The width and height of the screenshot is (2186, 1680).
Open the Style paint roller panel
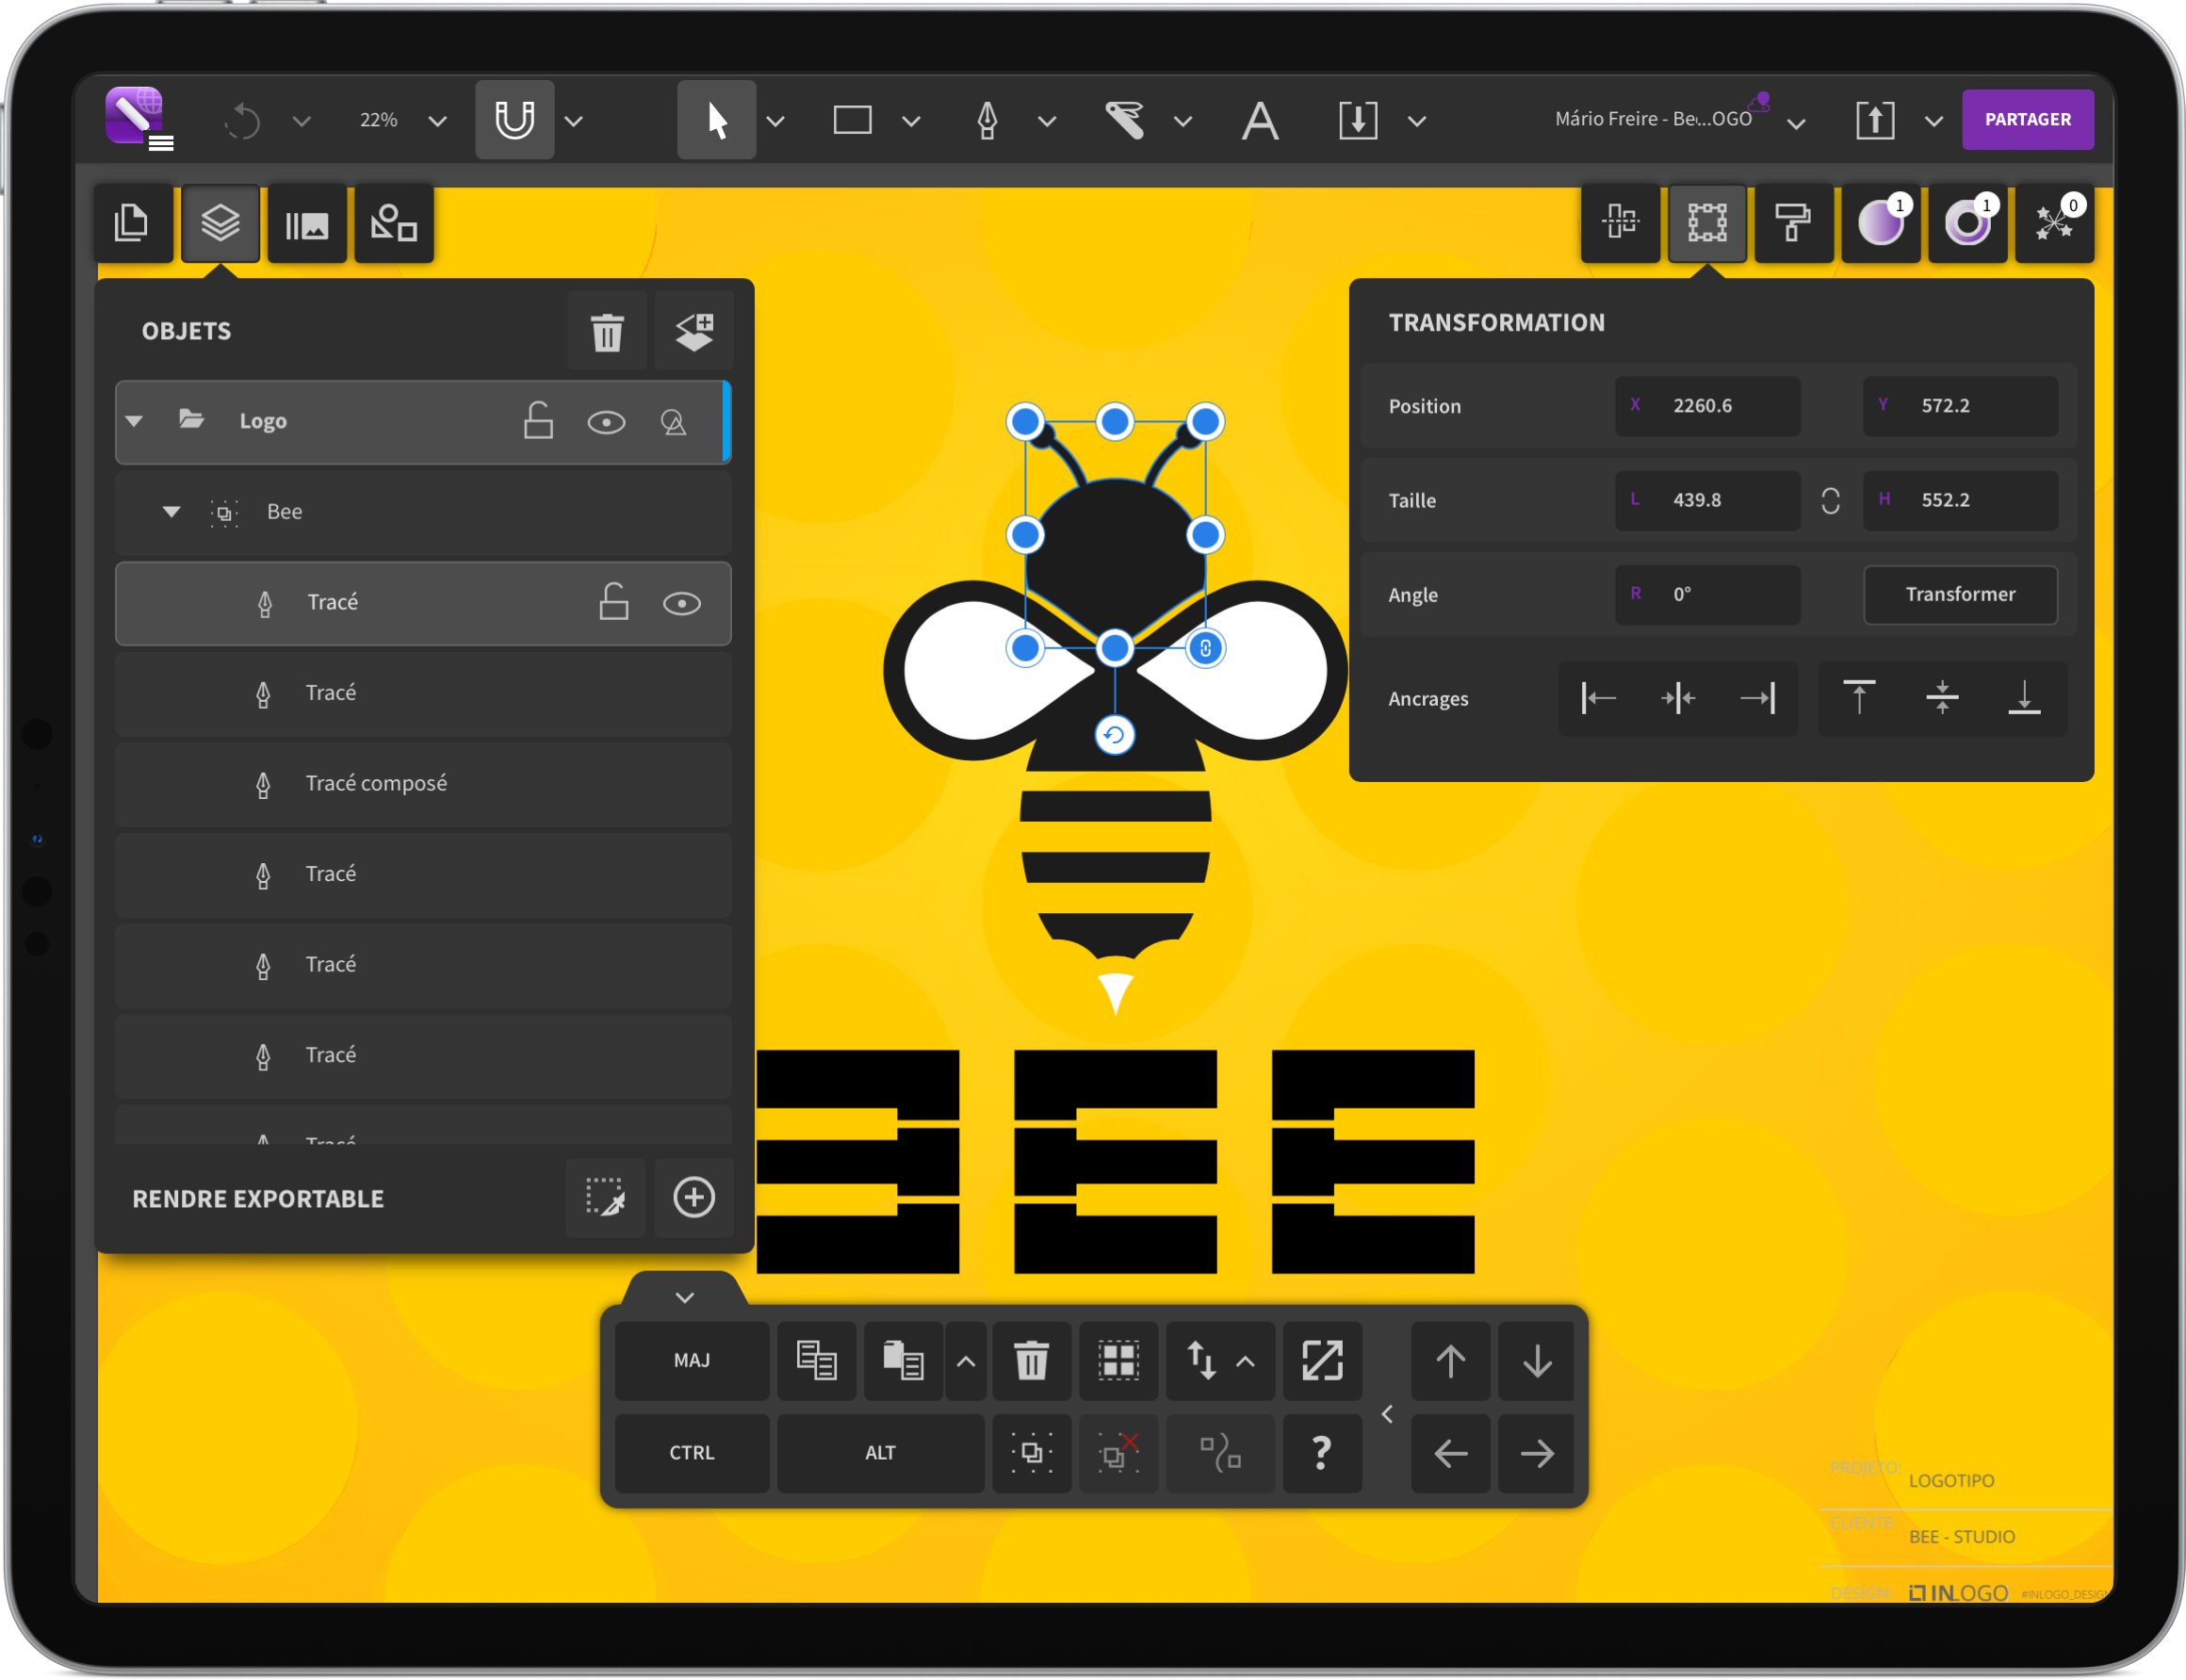(1794, 223)
